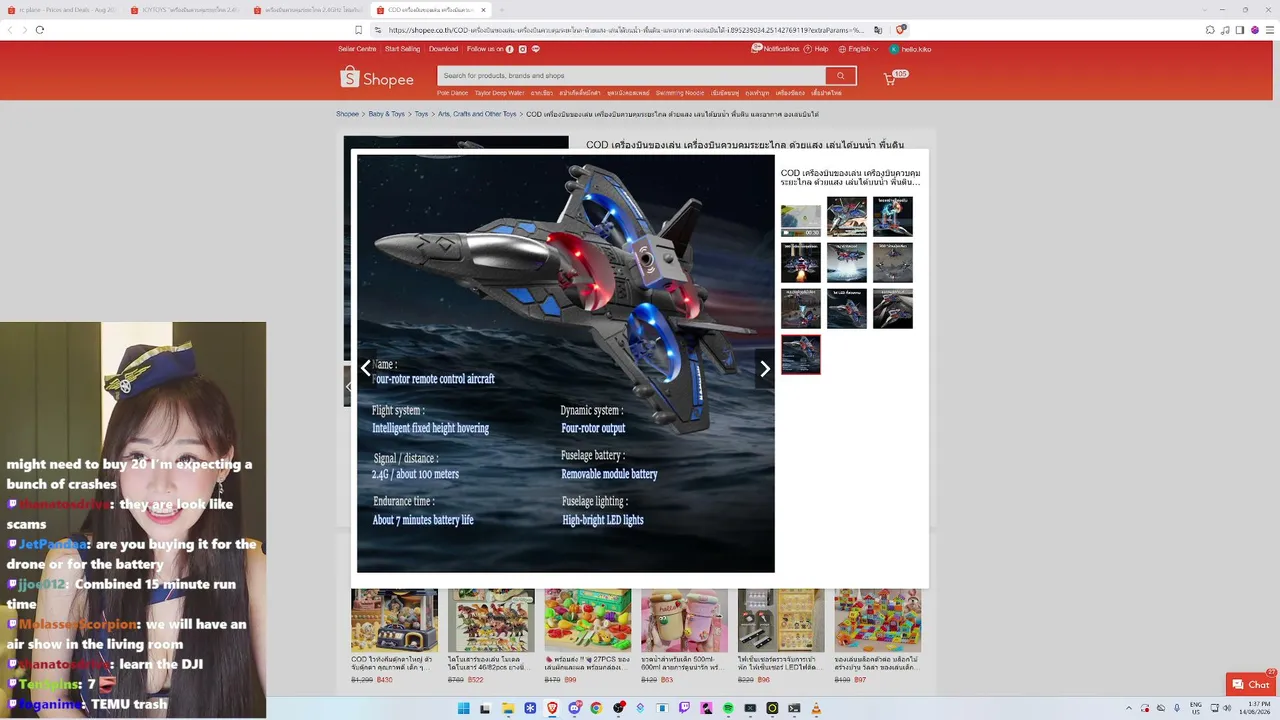Close the active COD product tab
Image resolution: width=1280 pixels, height=720 pixels.
[483, 10]
